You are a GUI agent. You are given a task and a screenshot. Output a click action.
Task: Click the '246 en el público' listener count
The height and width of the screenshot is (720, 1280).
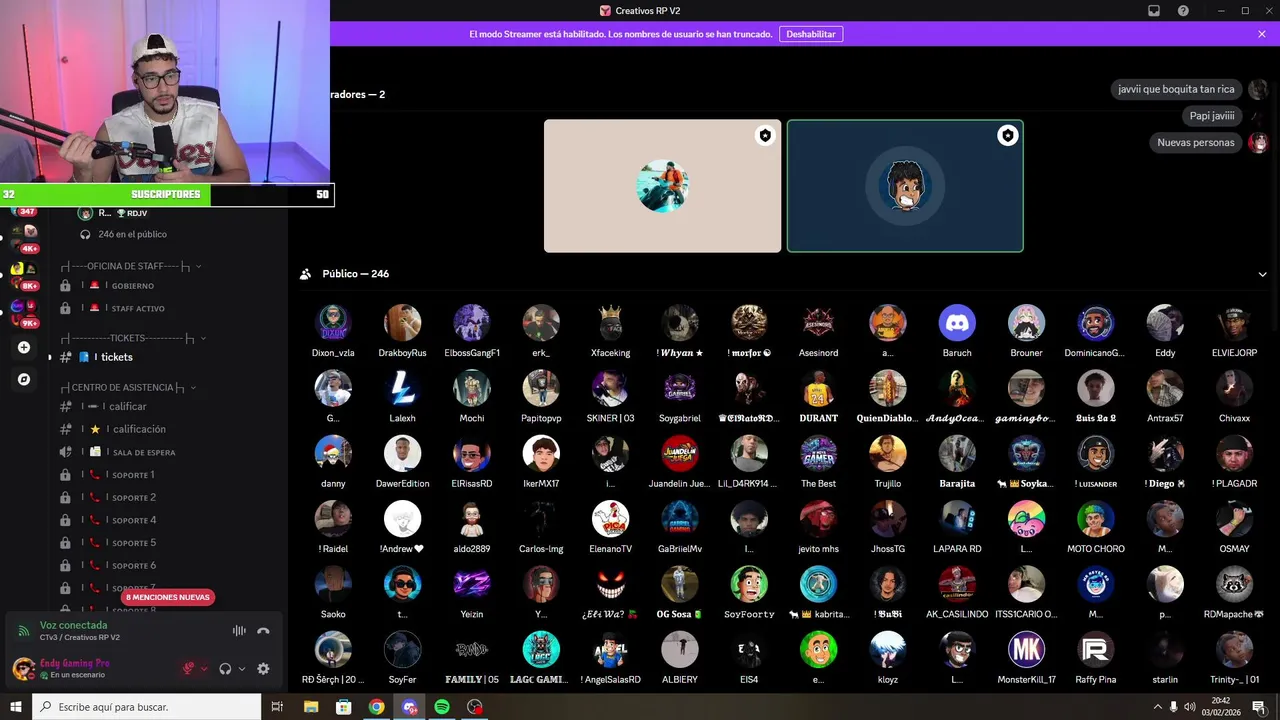[132, 234]
